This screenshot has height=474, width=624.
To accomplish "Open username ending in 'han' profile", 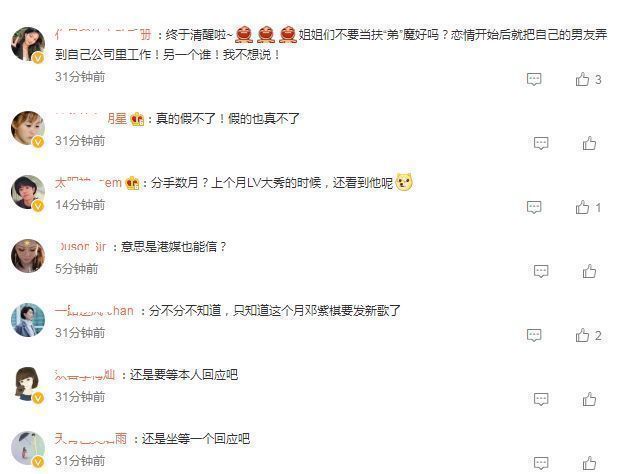I will (x=94, y=310).
